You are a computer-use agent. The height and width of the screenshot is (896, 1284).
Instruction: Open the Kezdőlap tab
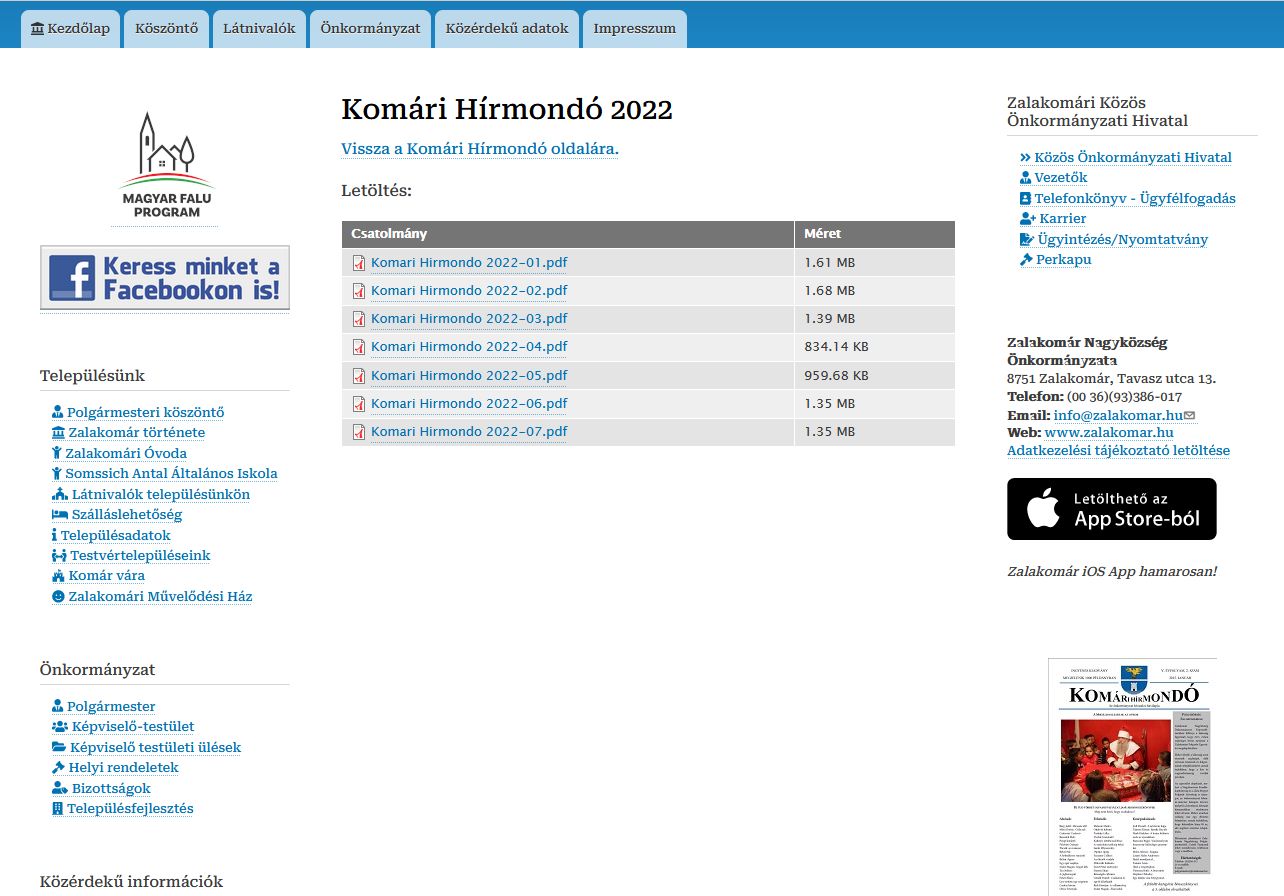pyautogui.click(x=71, y=29)
